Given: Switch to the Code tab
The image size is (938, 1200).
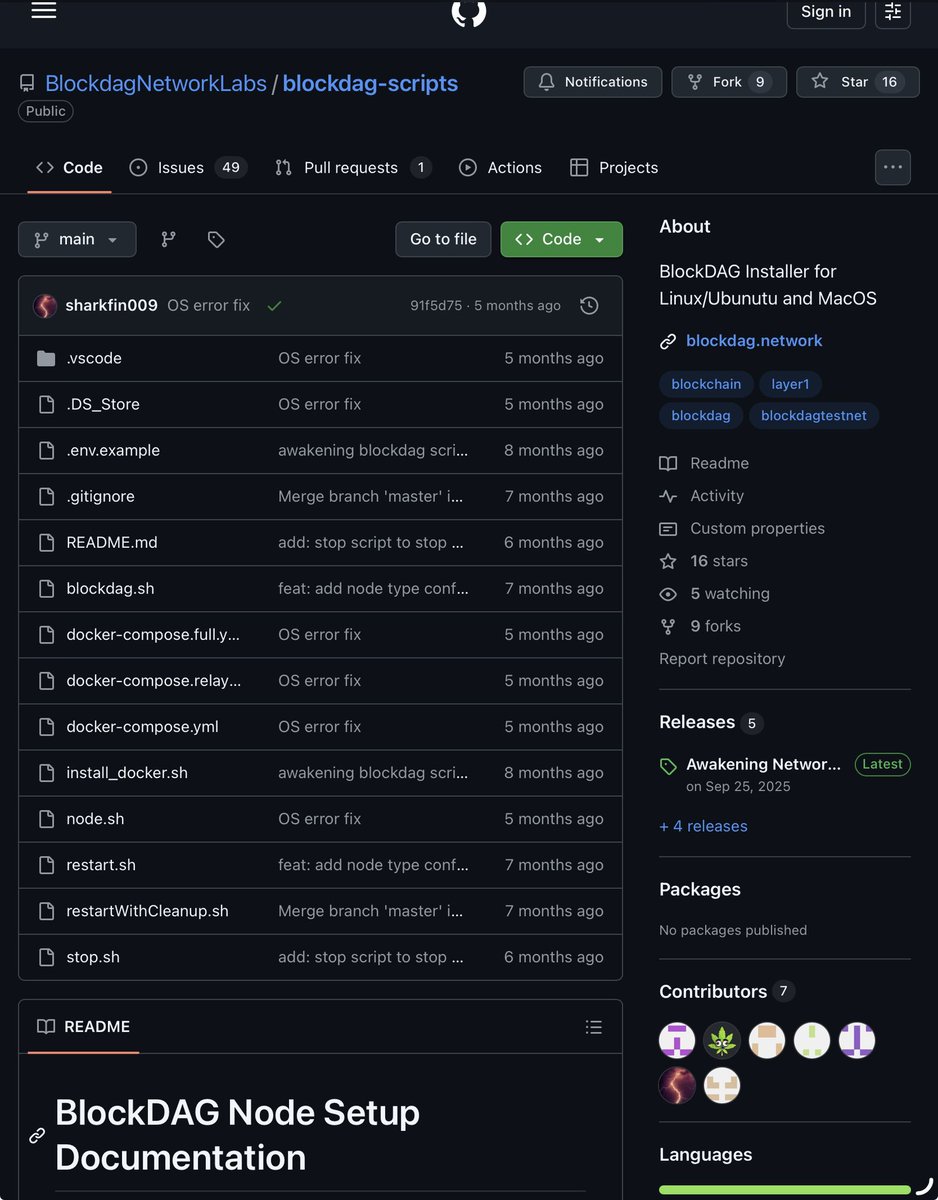Looking at the screenshot, I should click(x=69, y=168).
